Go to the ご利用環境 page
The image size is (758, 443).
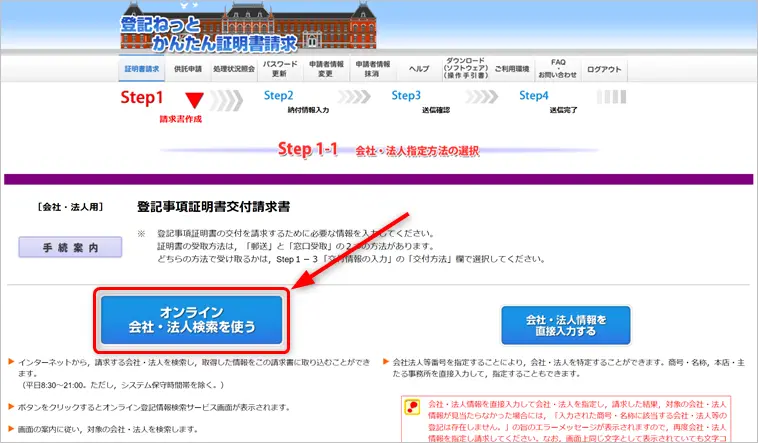511,70
